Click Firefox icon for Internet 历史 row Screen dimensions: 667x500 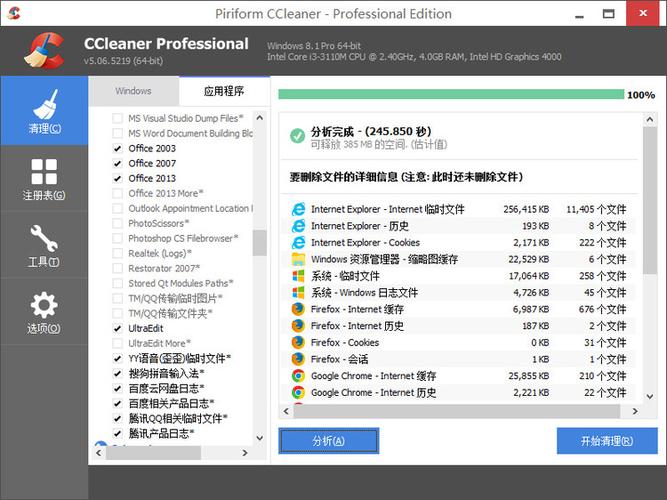tap(298, 326)
